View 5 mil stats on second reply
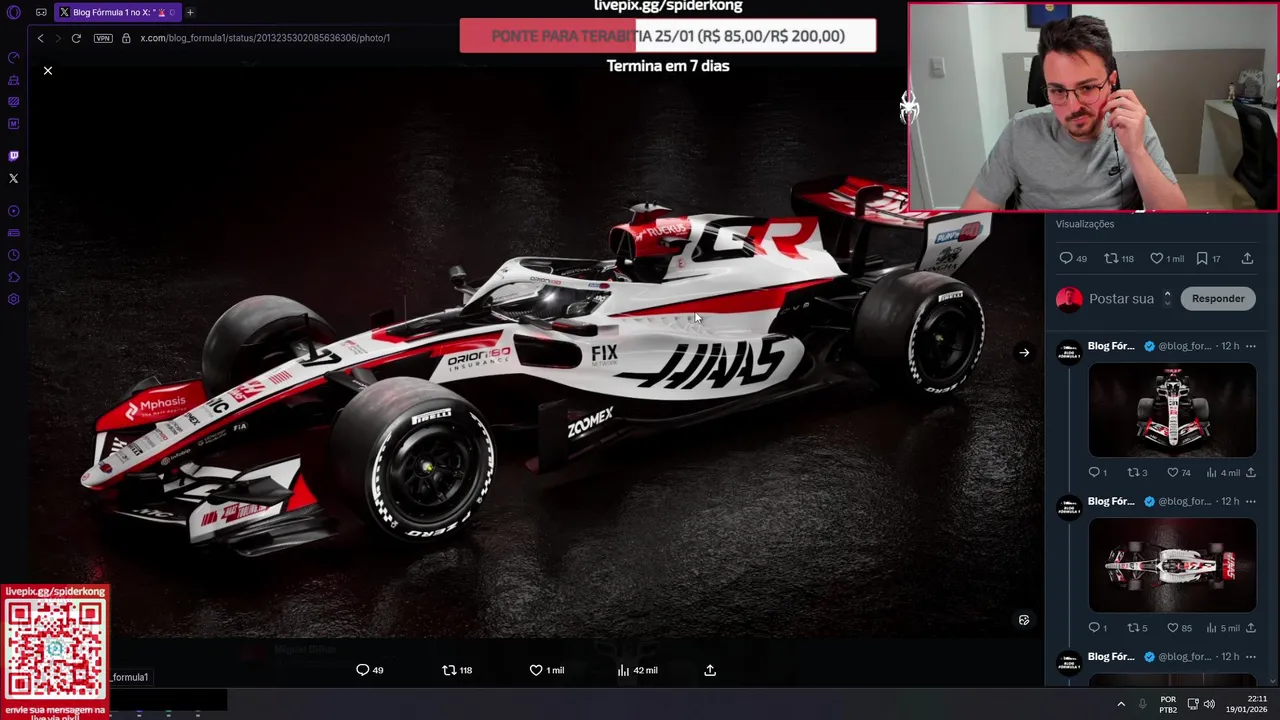Screen dimensions: 1280x720 tap(1223, 628)
